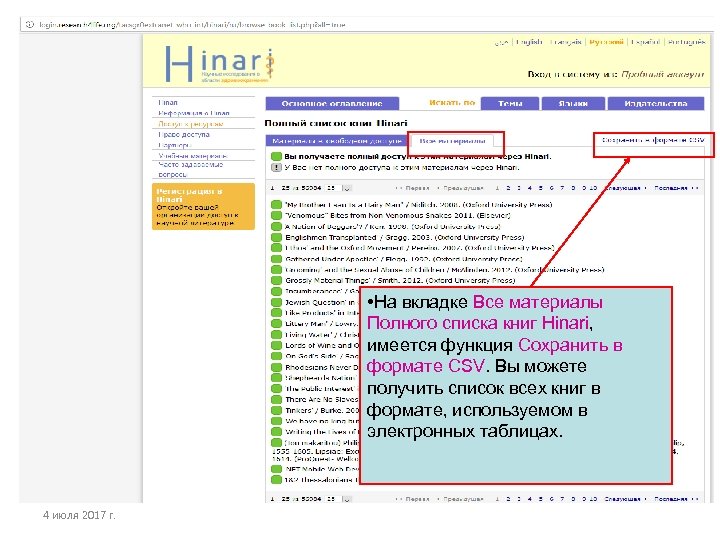This screenshot has width=720, height=540.
Task: Click green icon next to Grossly Material Things
Action: point(276,281)
